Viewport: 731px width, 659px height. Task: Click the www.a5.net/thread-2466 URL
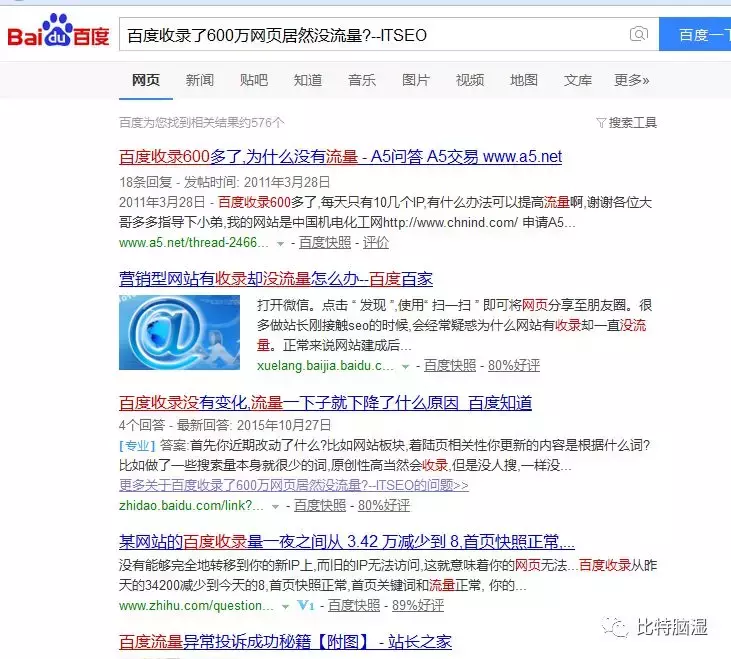(x=193, y=243)
